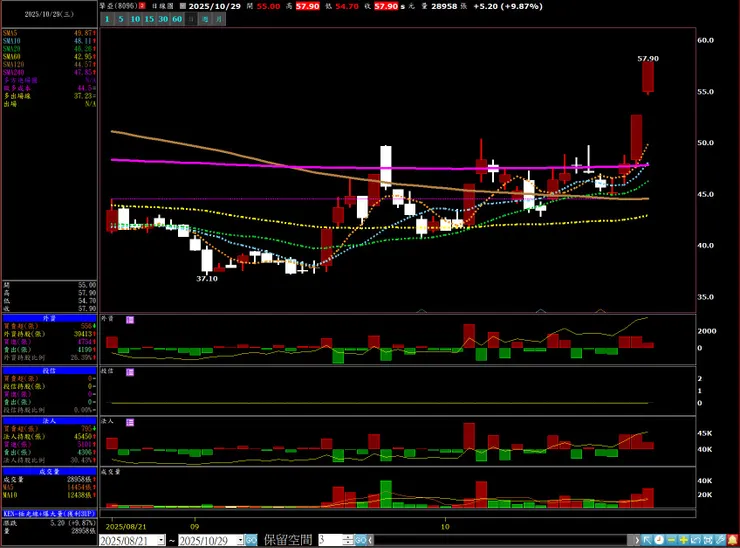The height and width of the screenshot is (548, 740).
Task: Select the 1-minute timeframe button
Action: (x=107, y=19)
